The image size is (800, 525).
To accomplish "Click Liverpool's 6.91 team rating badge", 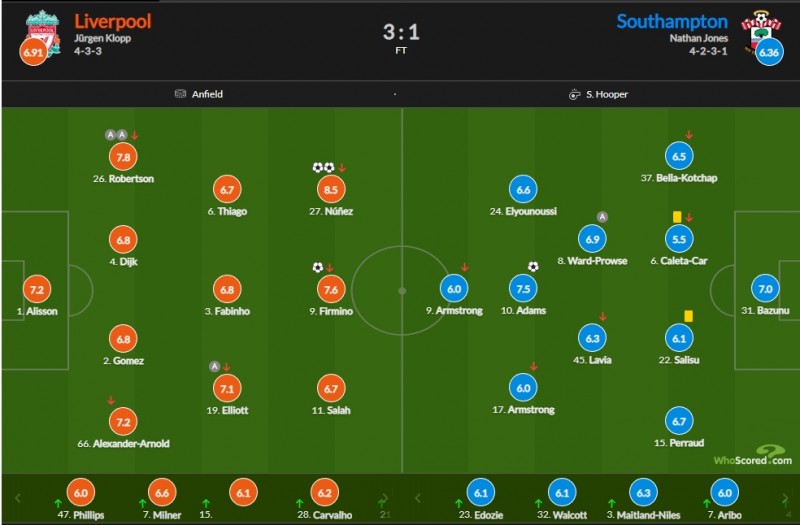I will click(33, 53).
